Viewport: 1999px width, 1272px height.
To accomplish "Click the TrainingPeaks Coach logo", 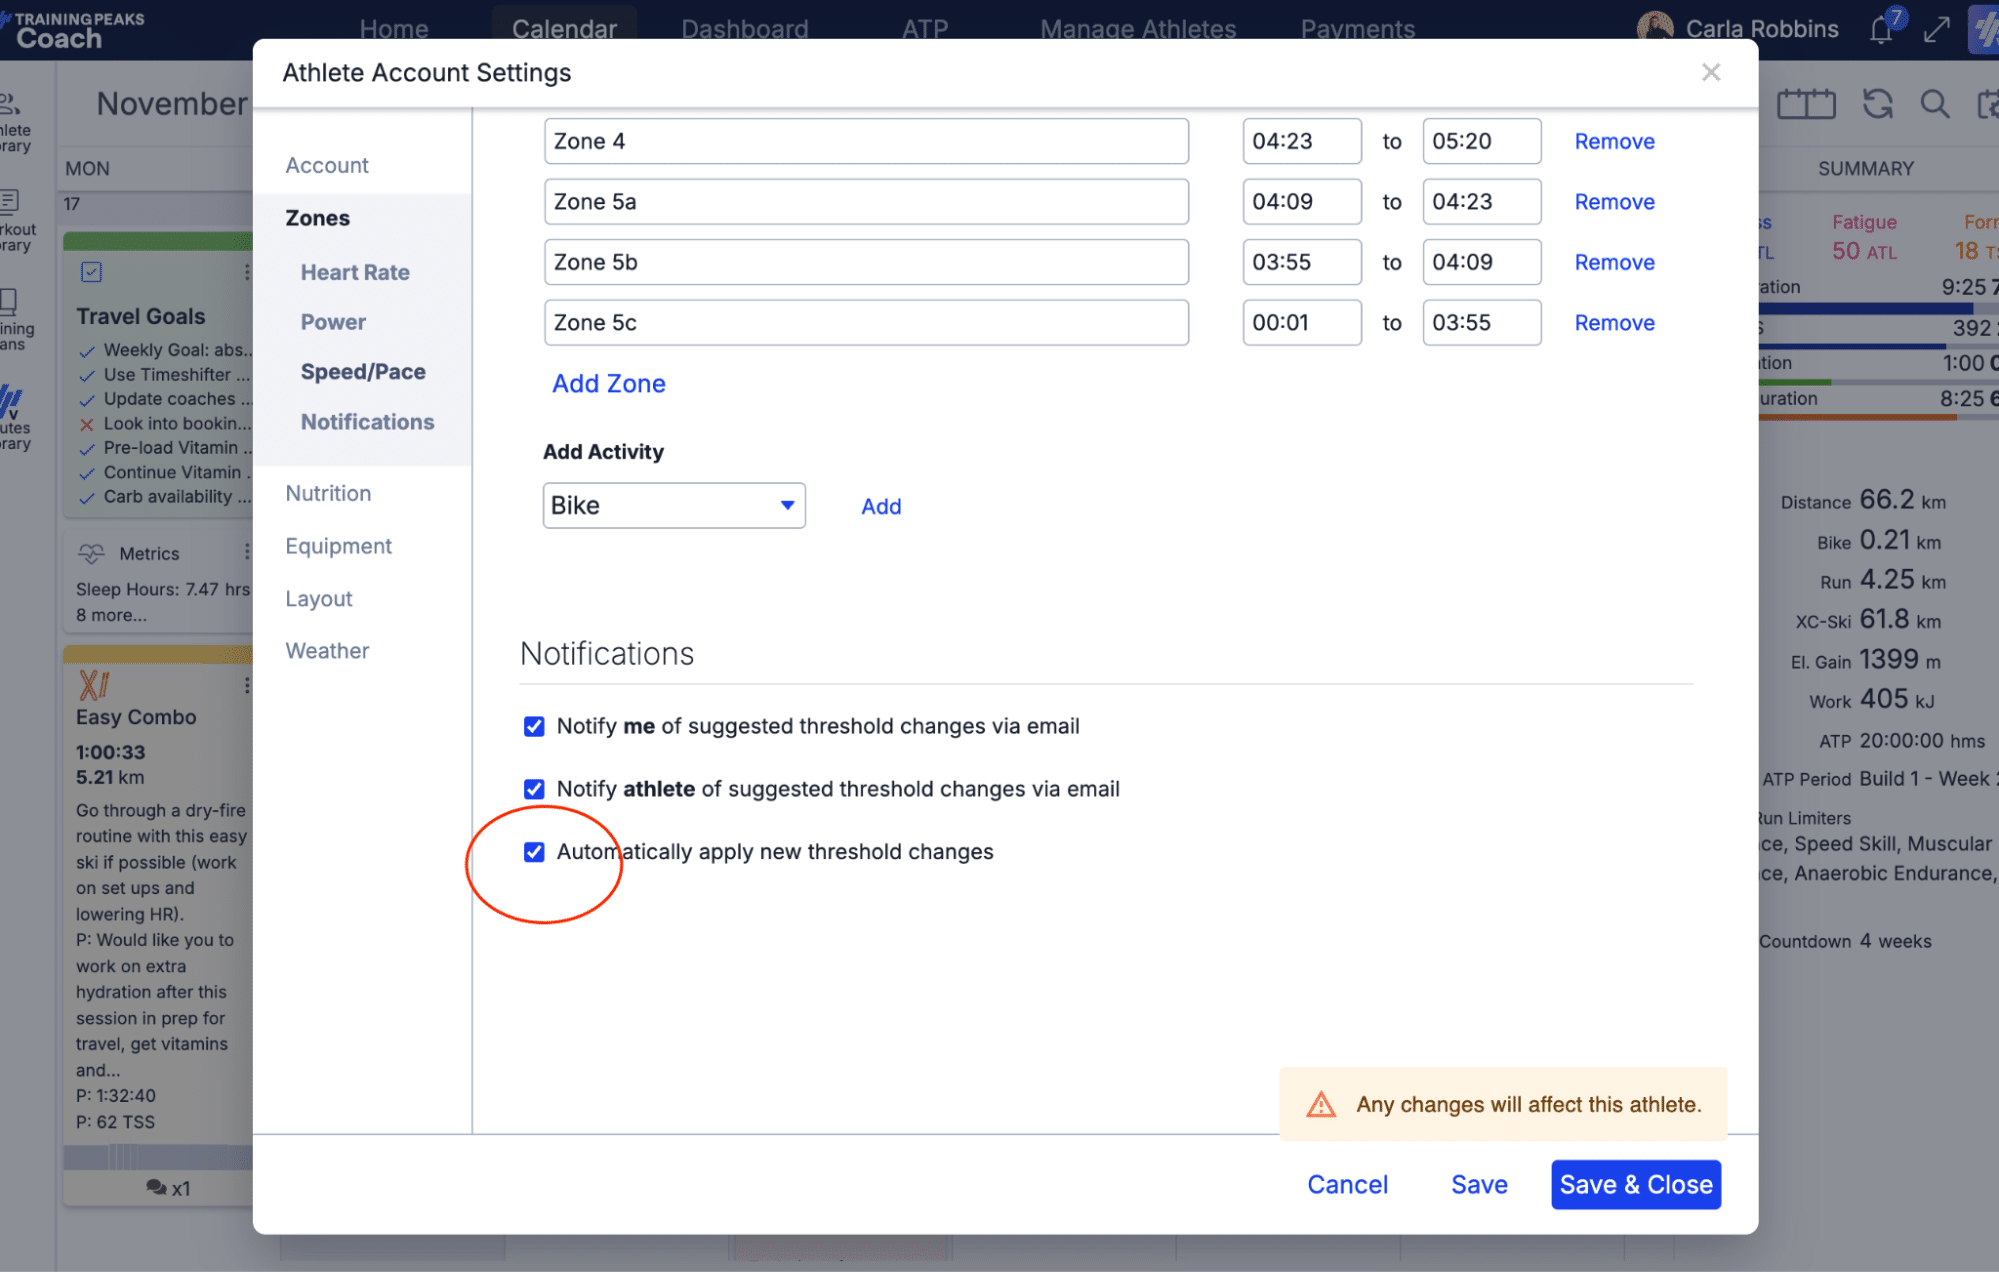I will [x=74, y=30].
